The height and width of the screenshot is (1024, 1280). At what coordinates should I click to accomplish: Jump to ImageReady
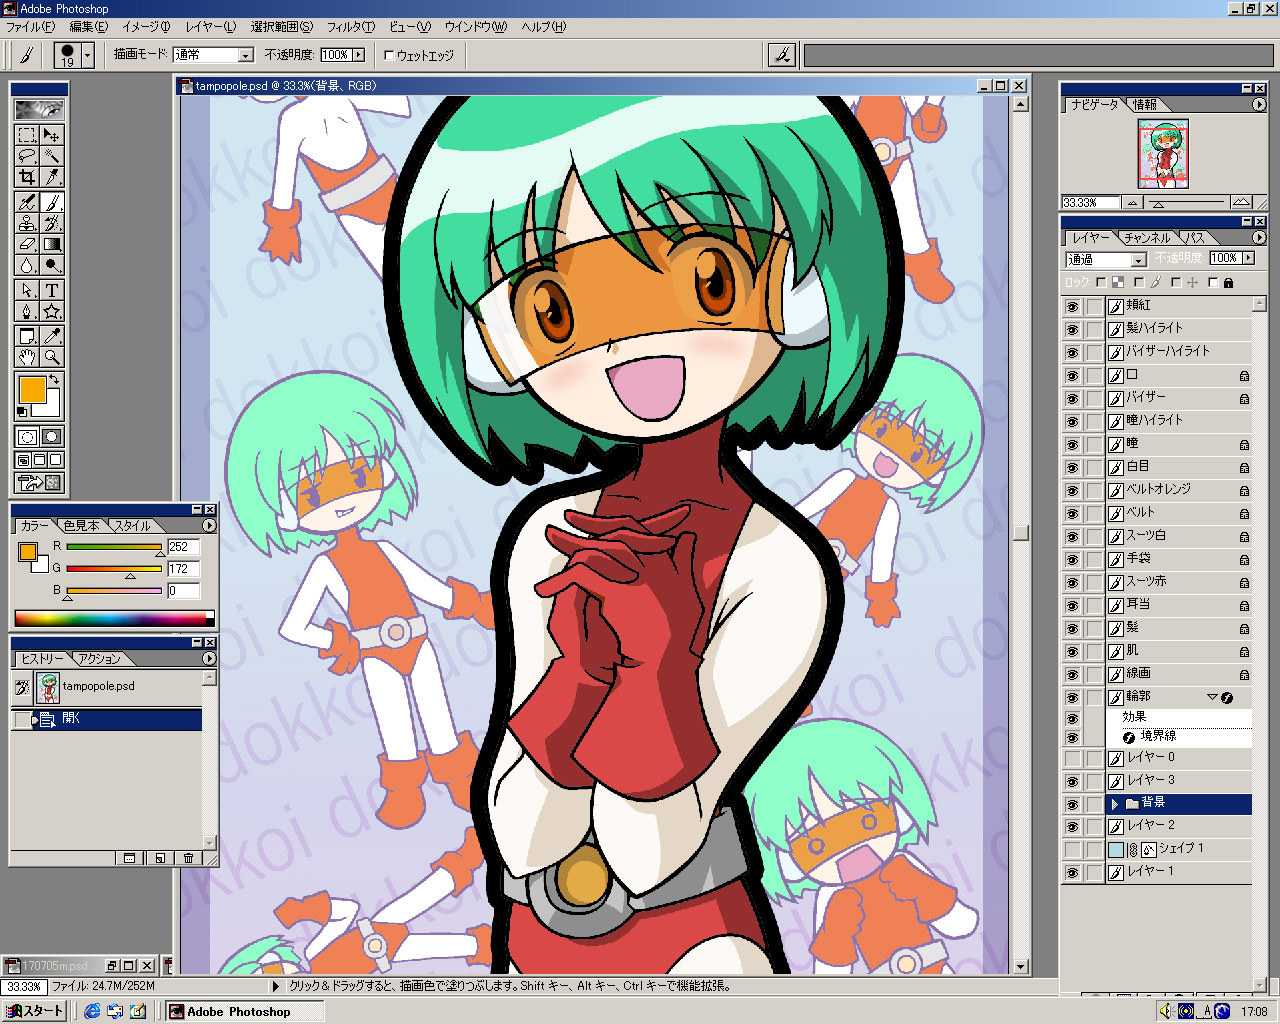click(39, 484)
